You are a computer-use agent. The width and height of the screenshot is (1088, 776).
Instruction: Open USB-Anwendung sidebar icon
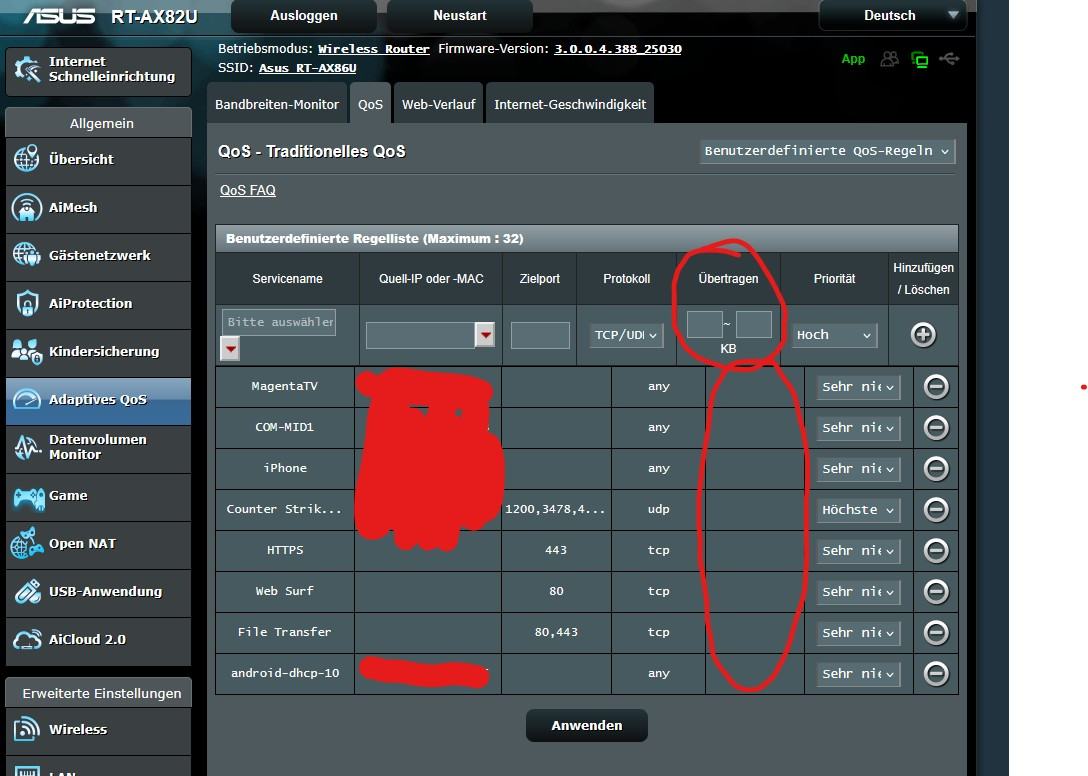27,591
